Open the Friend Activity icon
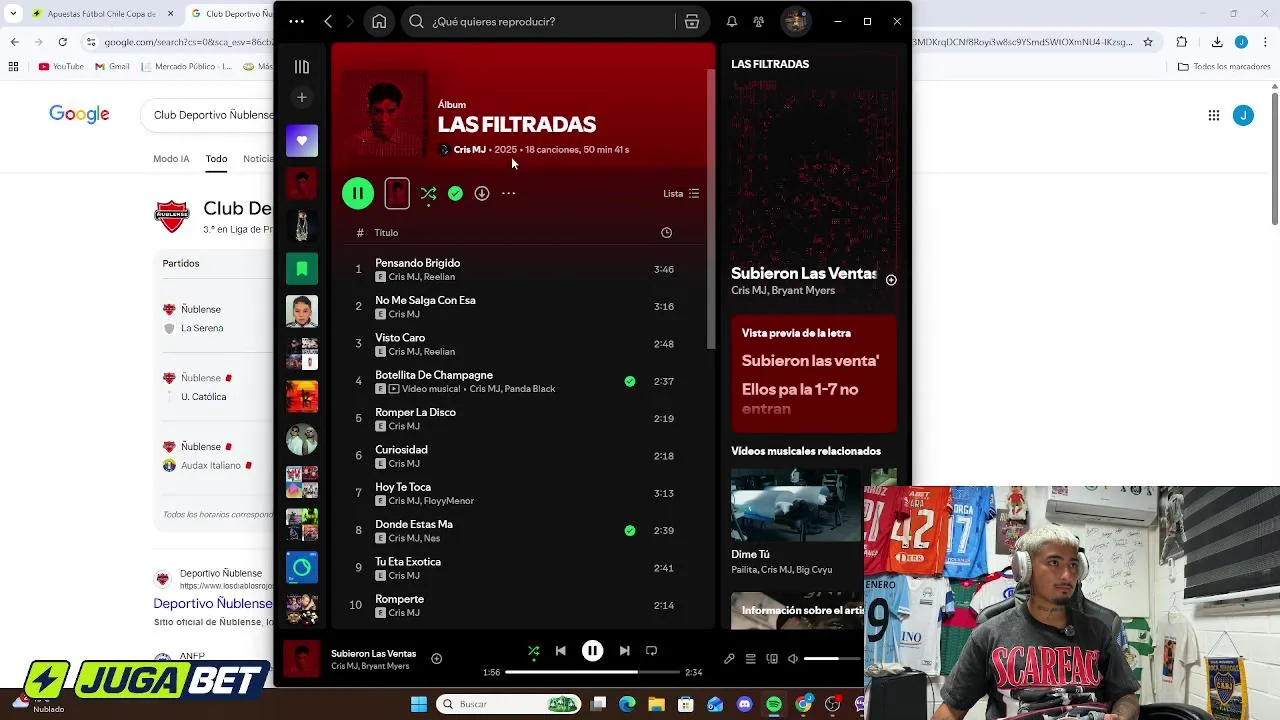 tap(759, 21)
